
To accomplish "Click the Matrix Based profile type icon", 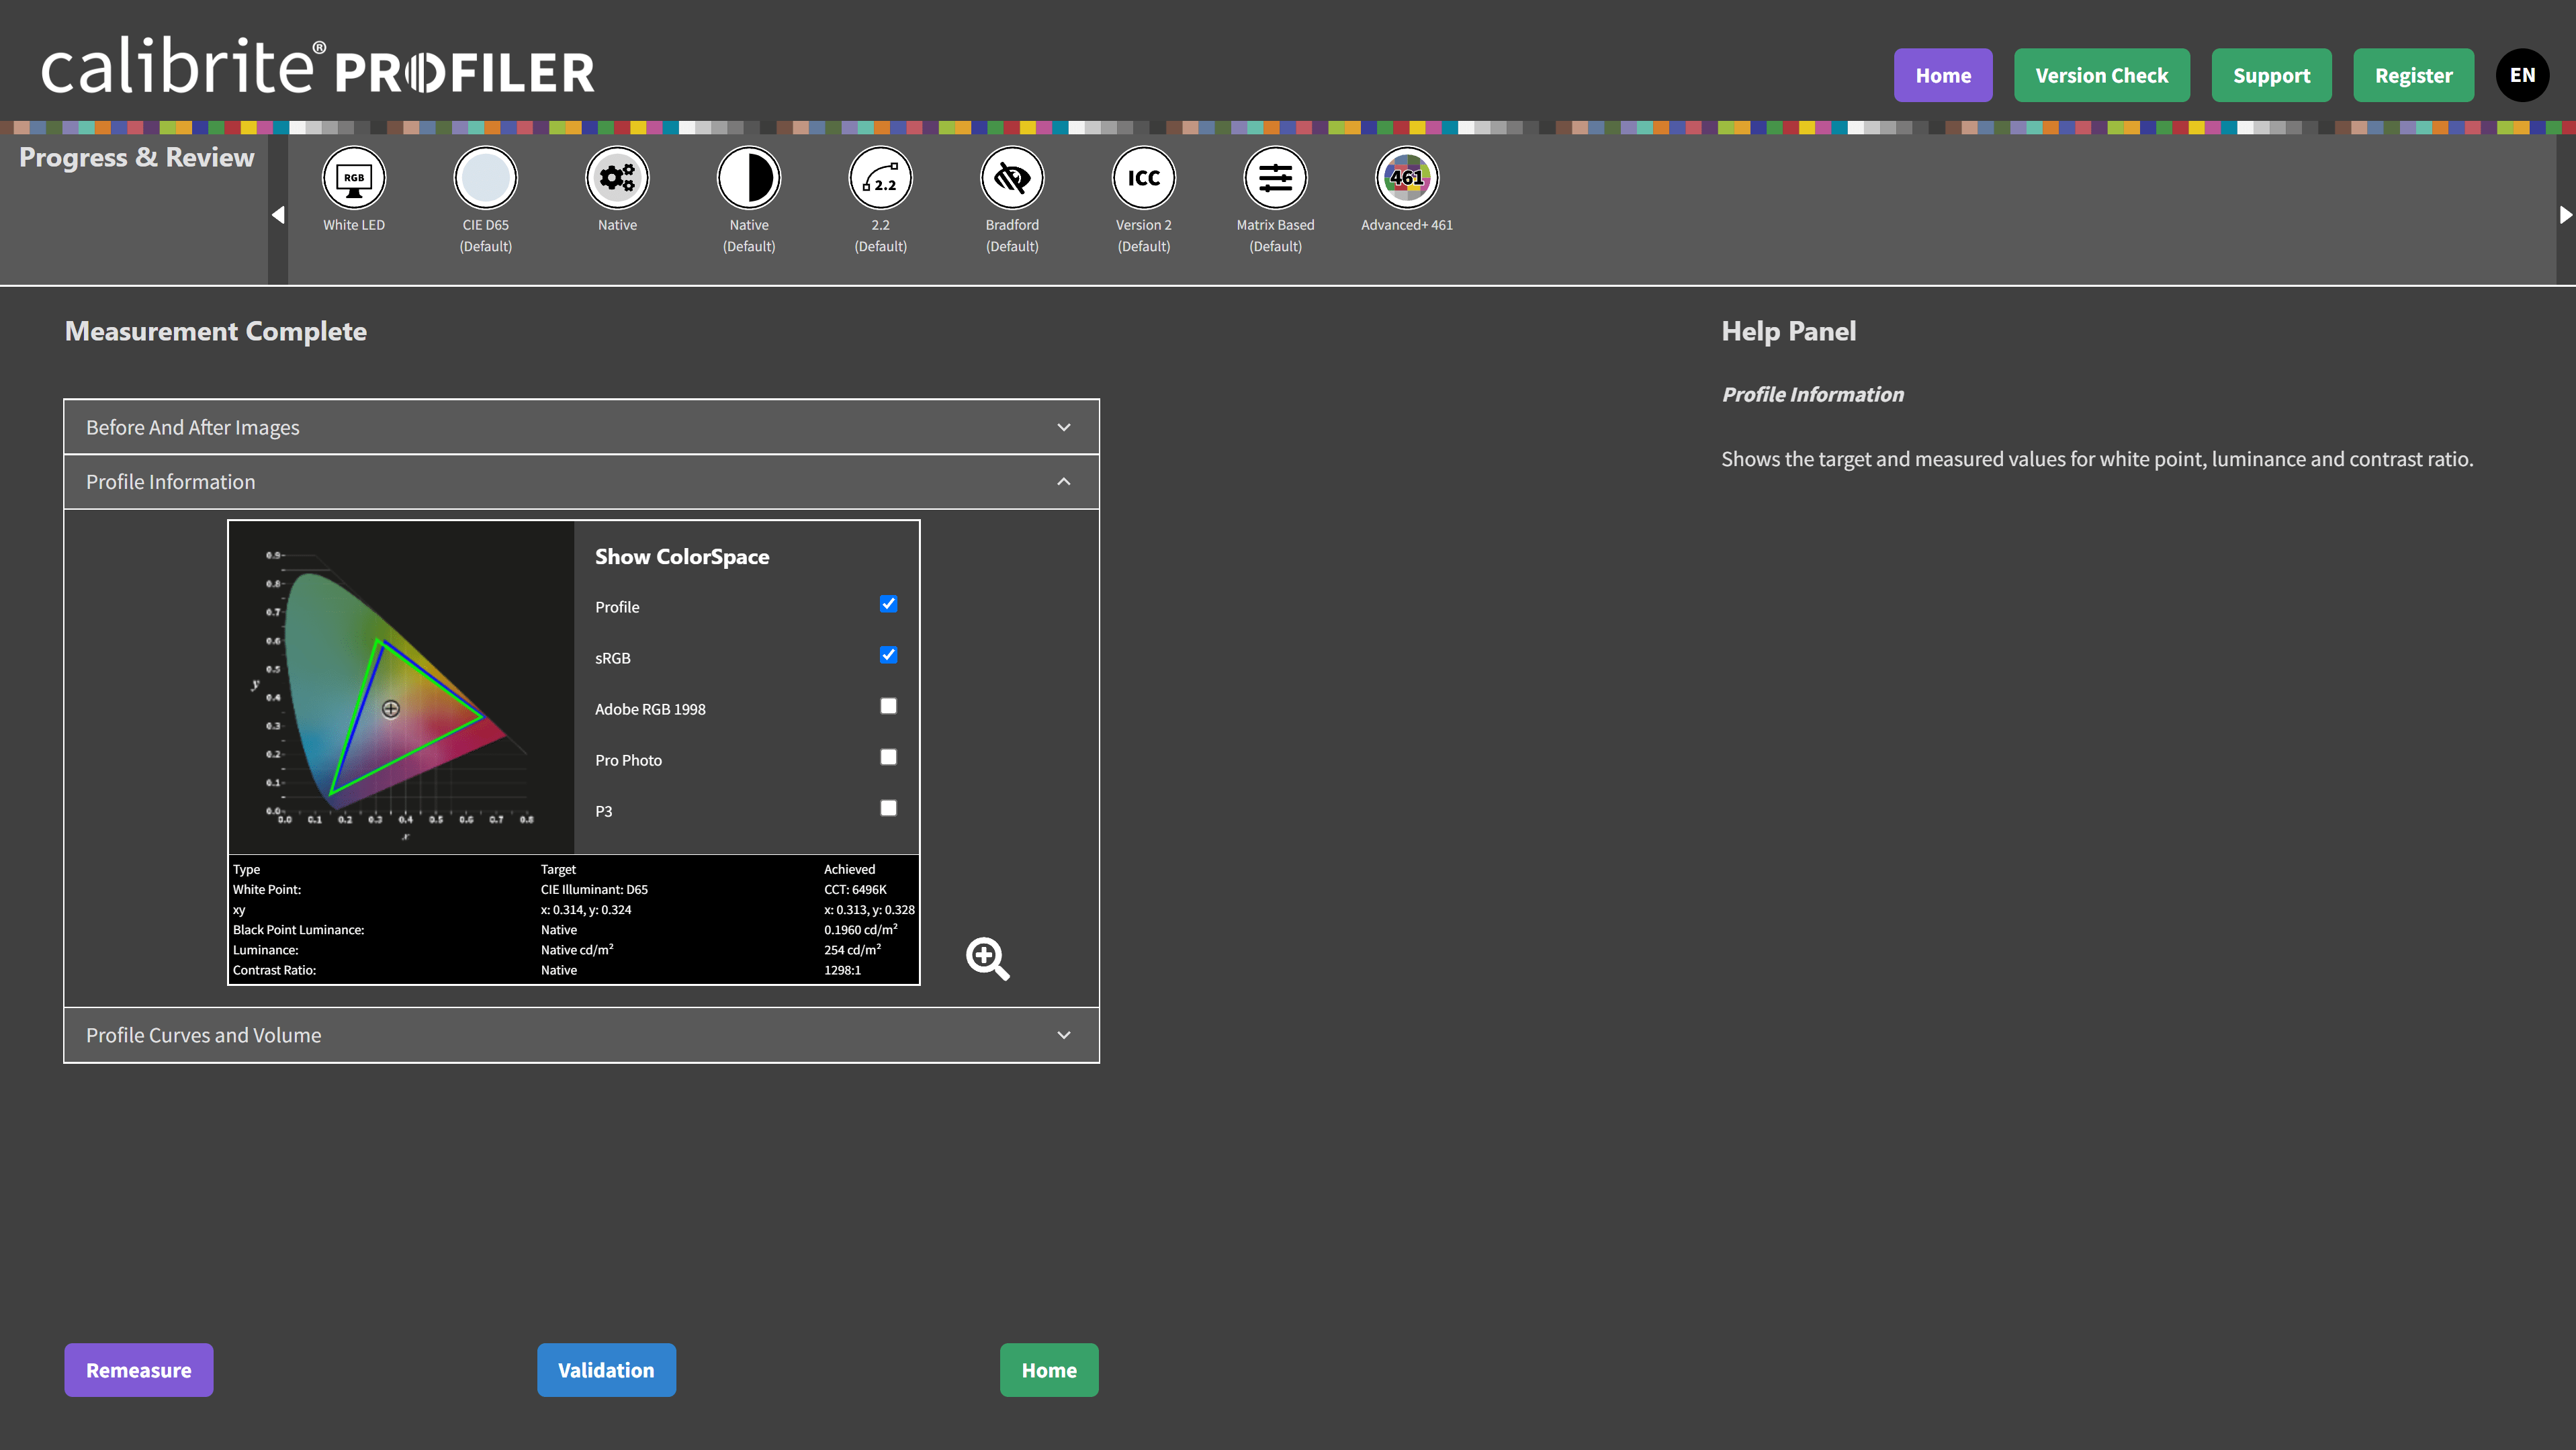I will click(x=1275, y=178).
